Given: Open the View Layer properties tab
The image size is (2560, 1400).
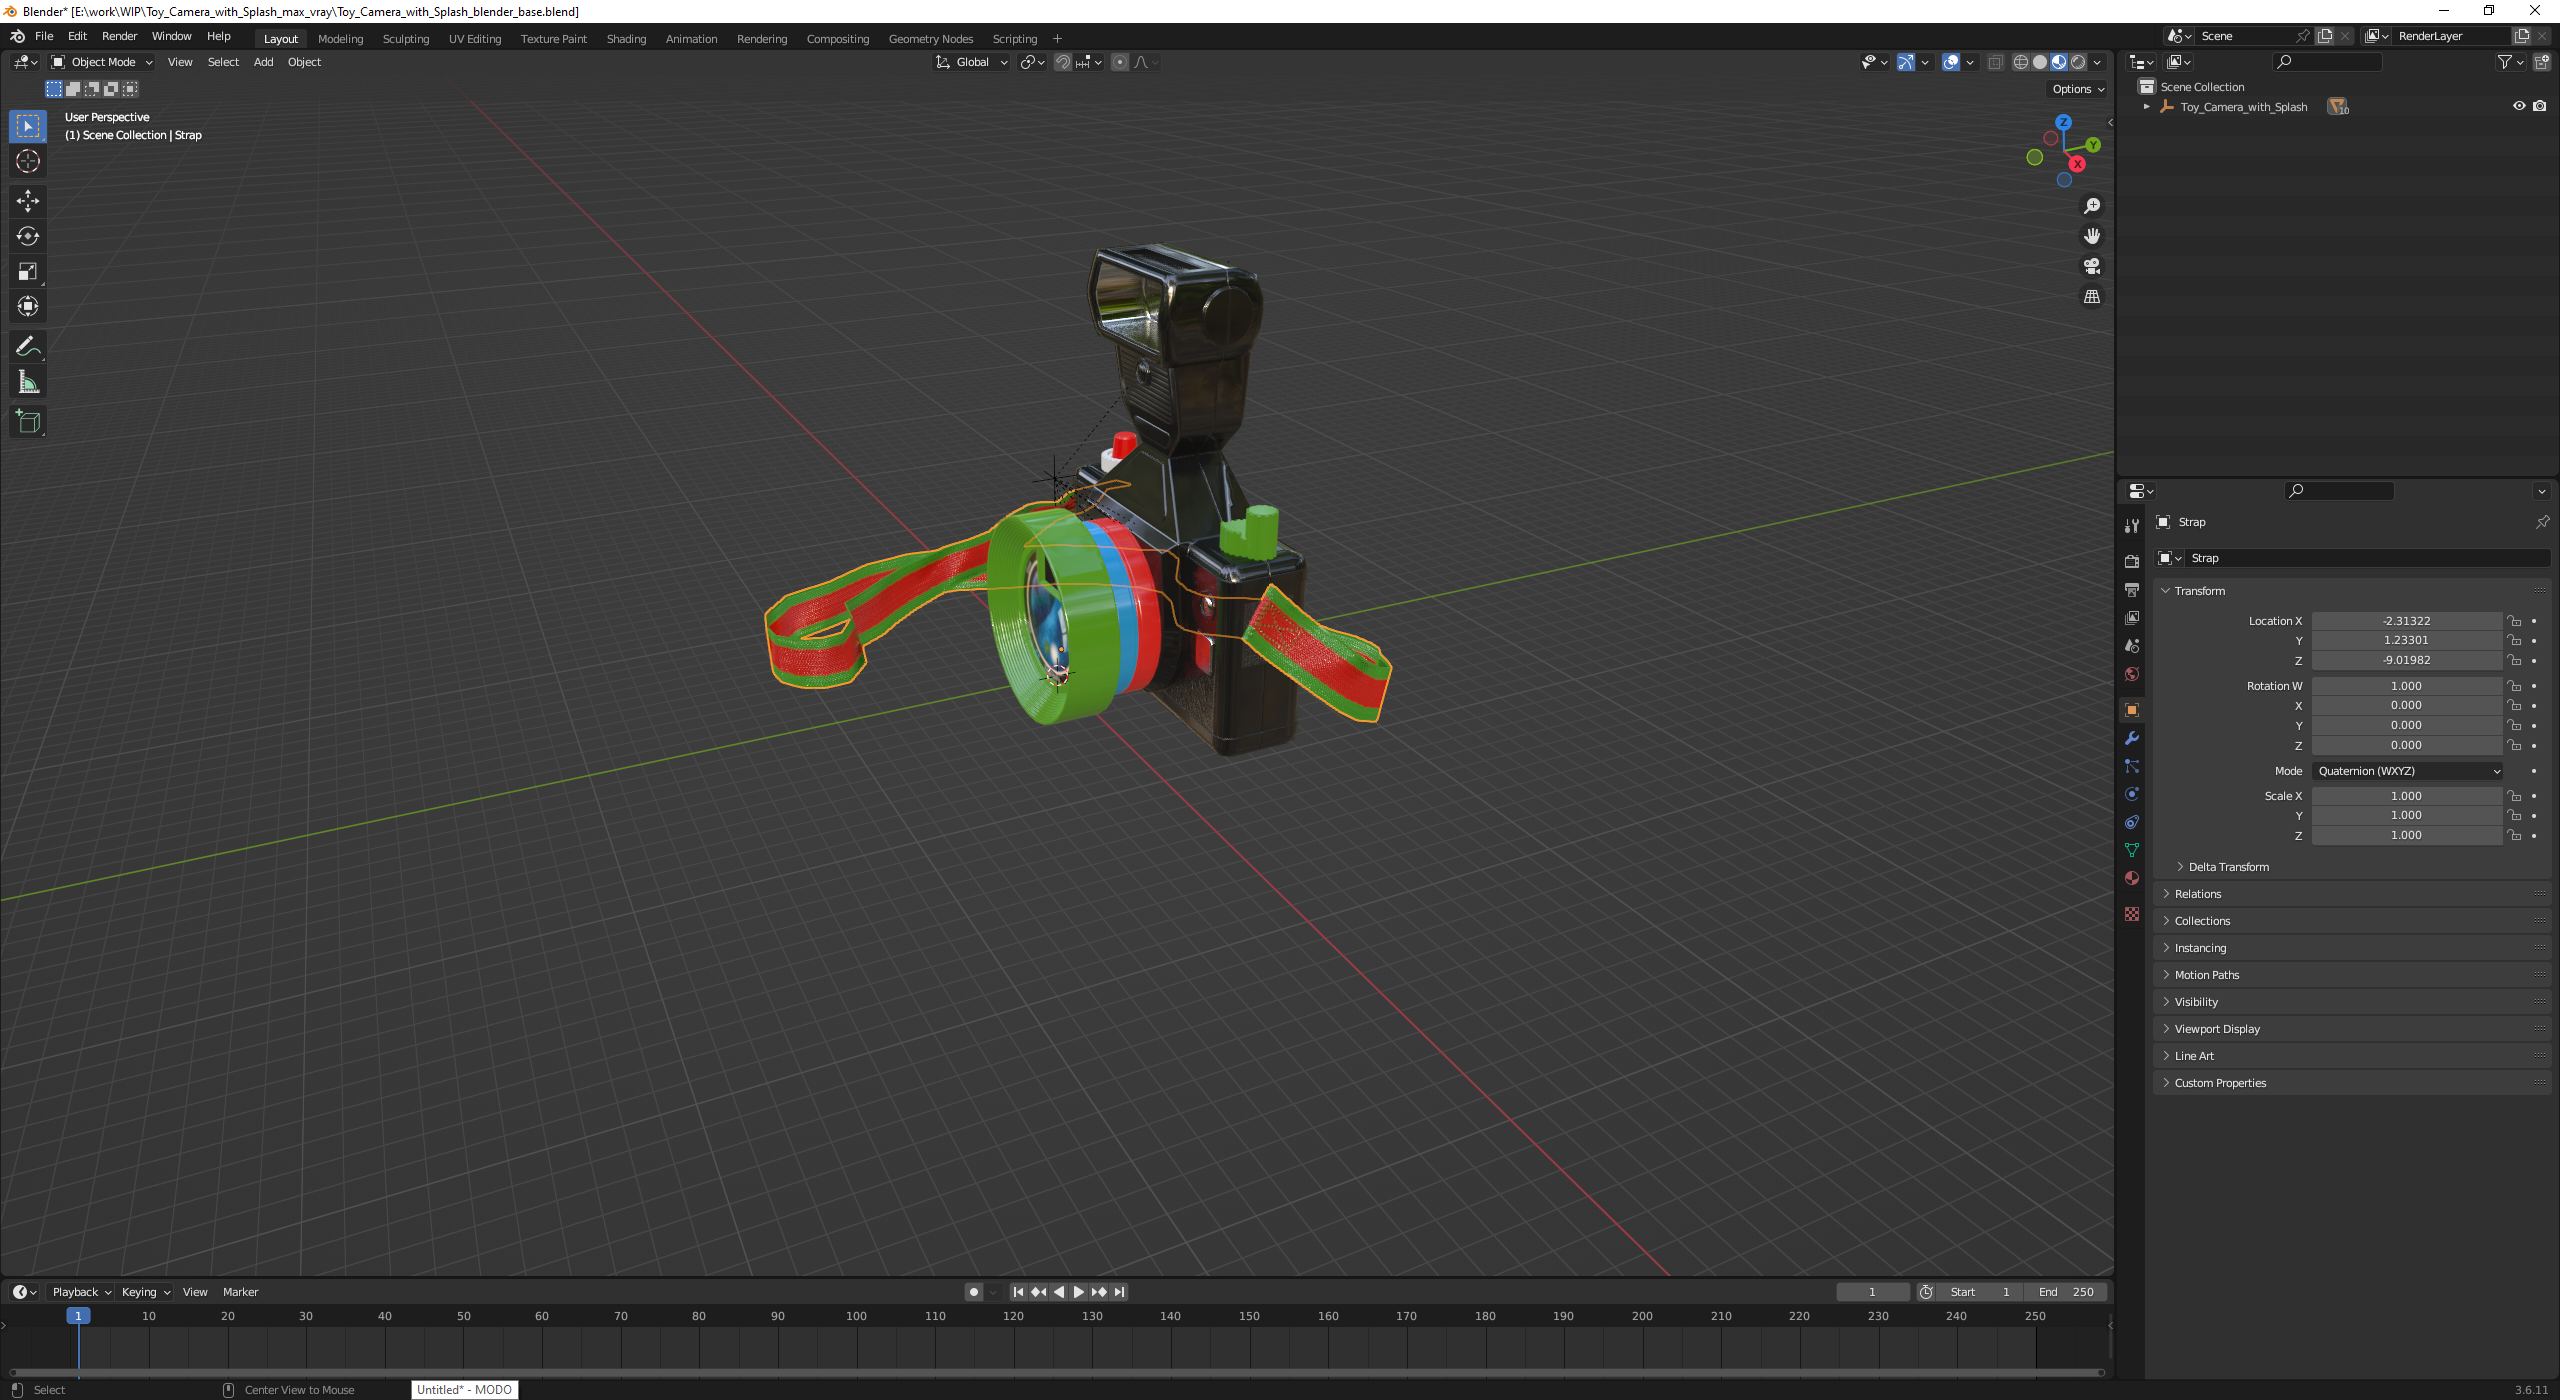Looking at the screenshot, I should pyautogui.click(x=2132, y=618).
